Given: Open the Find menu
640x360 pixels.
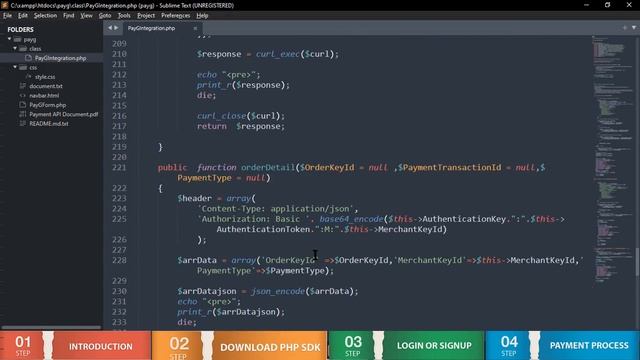Looking at the screenshot, I should click(x=69, y=16).
